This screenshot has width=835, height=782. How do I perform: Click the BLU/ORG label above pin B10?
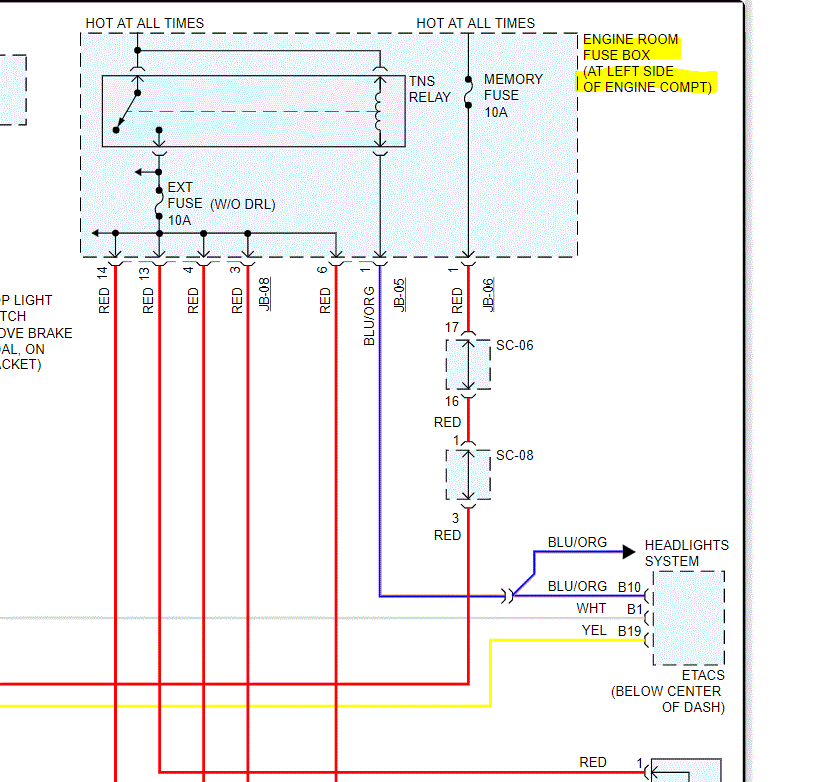coord(577,586)
